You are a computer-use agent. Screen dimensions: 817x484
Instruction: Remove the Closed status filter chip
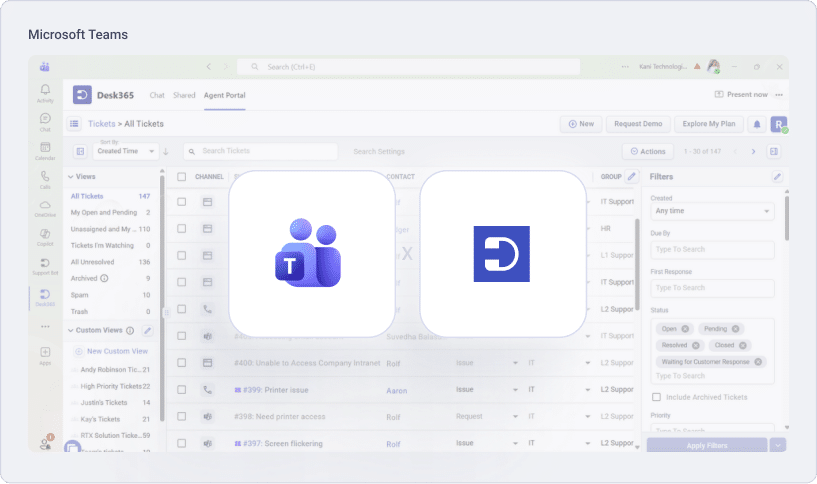742,345
